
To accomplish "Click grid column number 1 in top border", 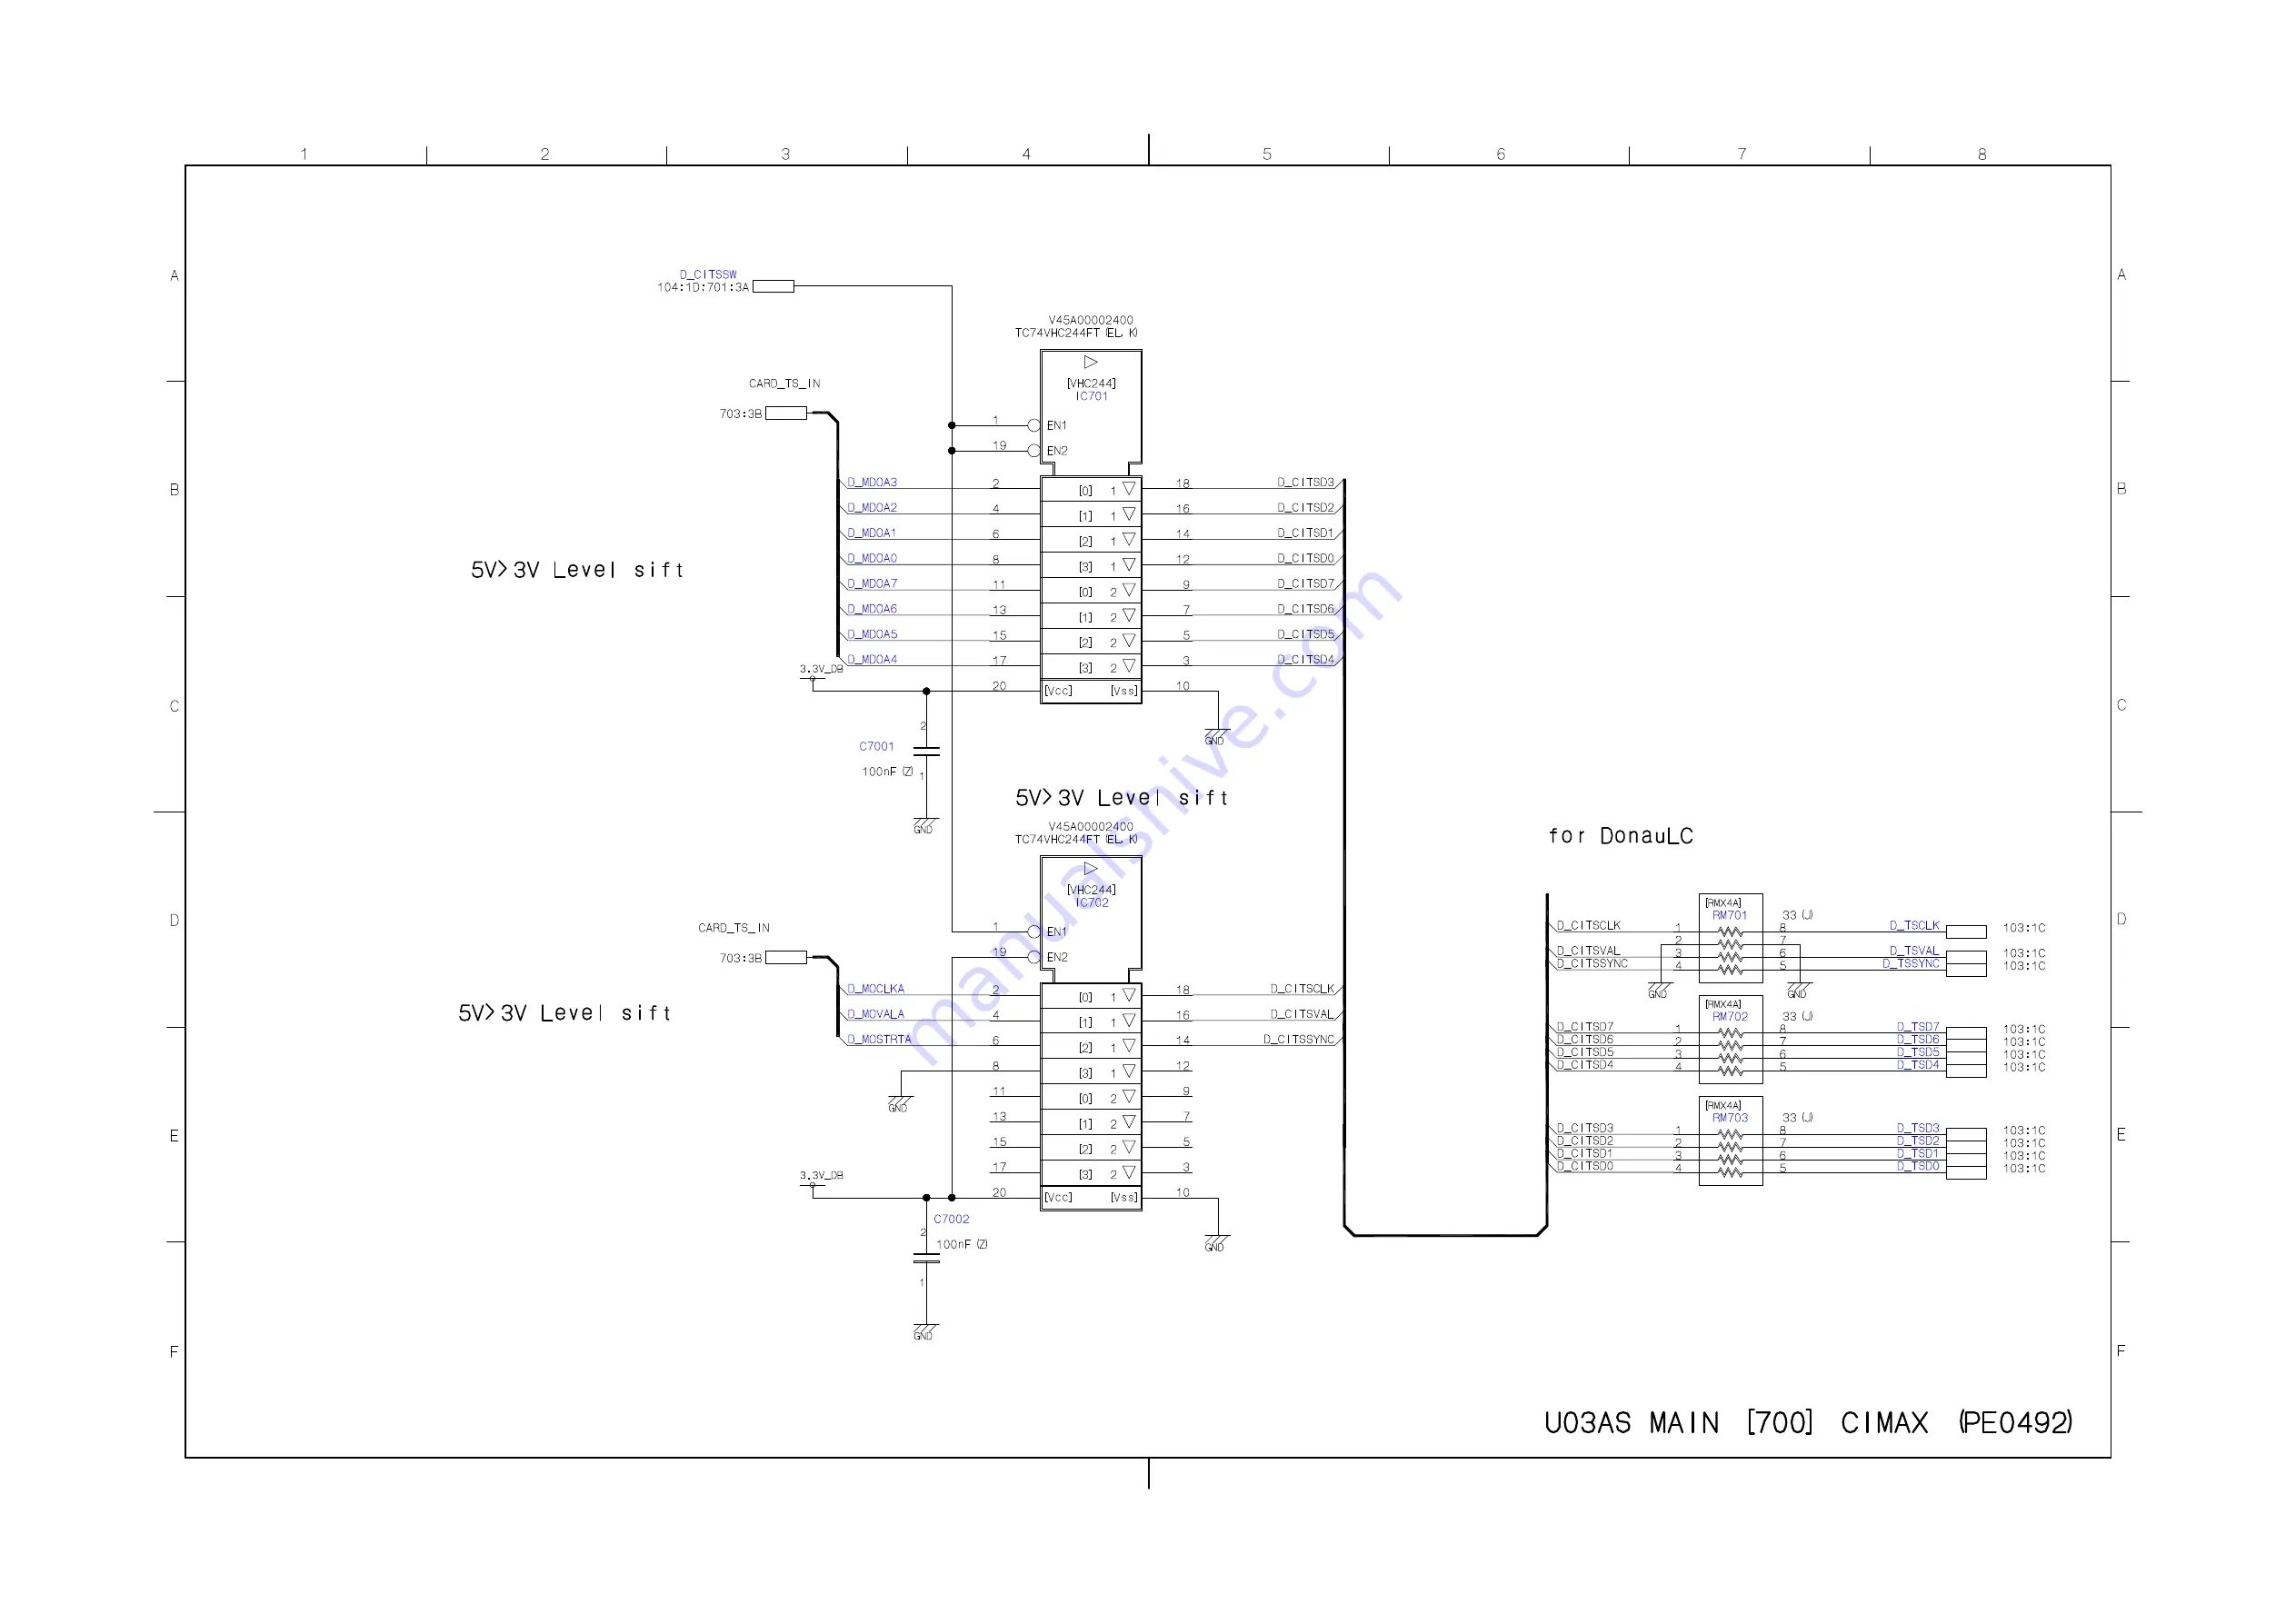I will click(304, 154).
